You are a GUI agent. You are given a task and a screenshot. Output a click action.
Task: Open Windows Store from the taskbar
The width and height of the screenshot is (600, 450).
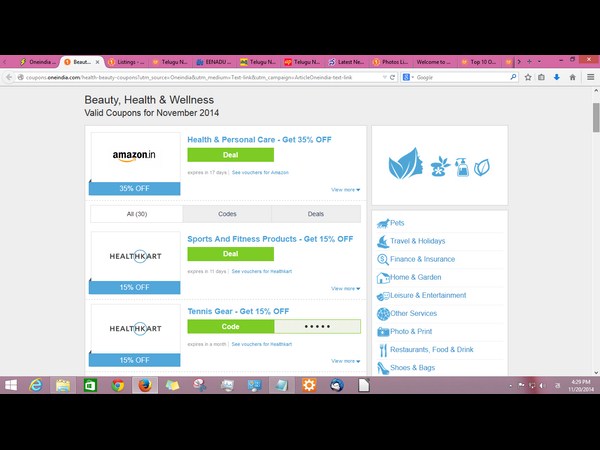point(90,385)
